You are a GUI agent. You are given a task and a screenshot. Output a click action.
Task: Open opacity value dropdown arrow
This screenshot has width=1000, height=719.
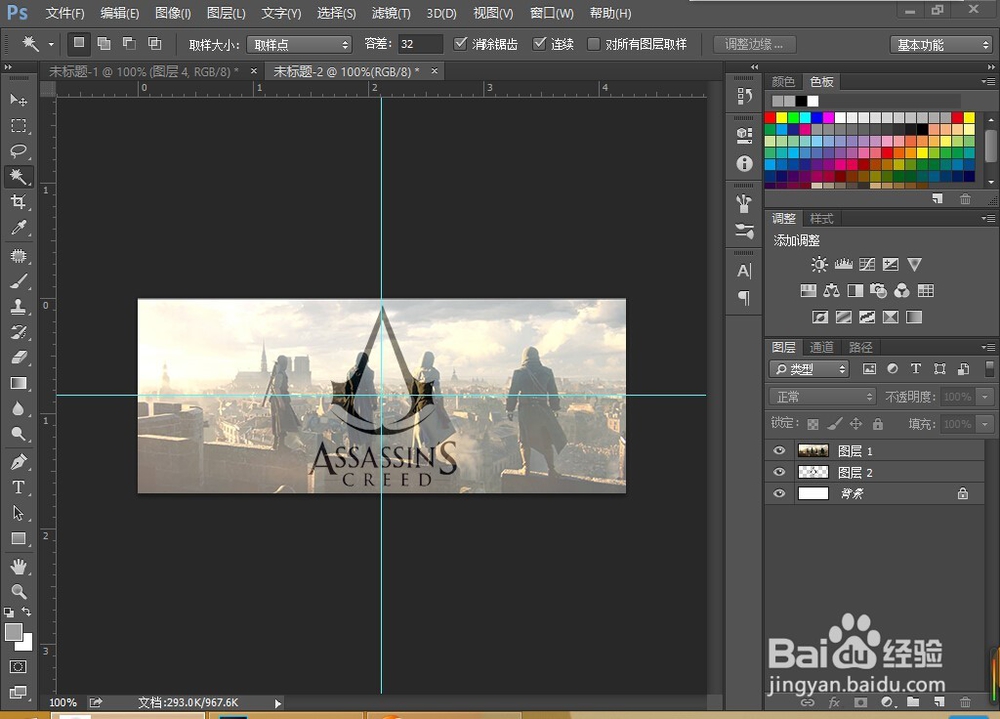pos(985,397)
